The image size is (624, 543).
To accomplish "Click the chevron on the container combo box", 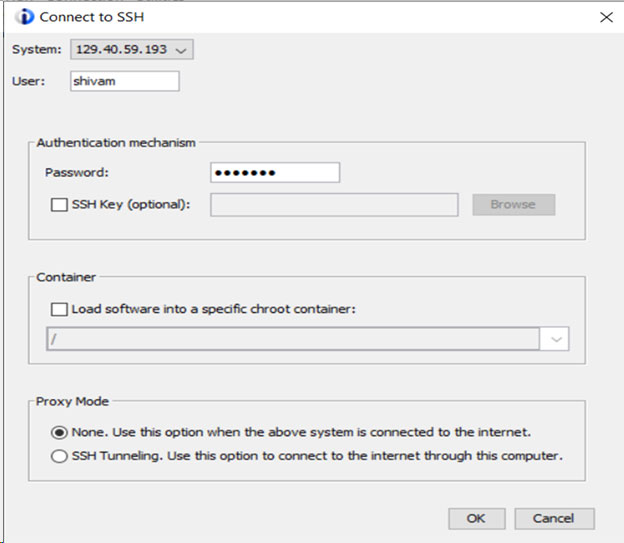I will point(556,339).
